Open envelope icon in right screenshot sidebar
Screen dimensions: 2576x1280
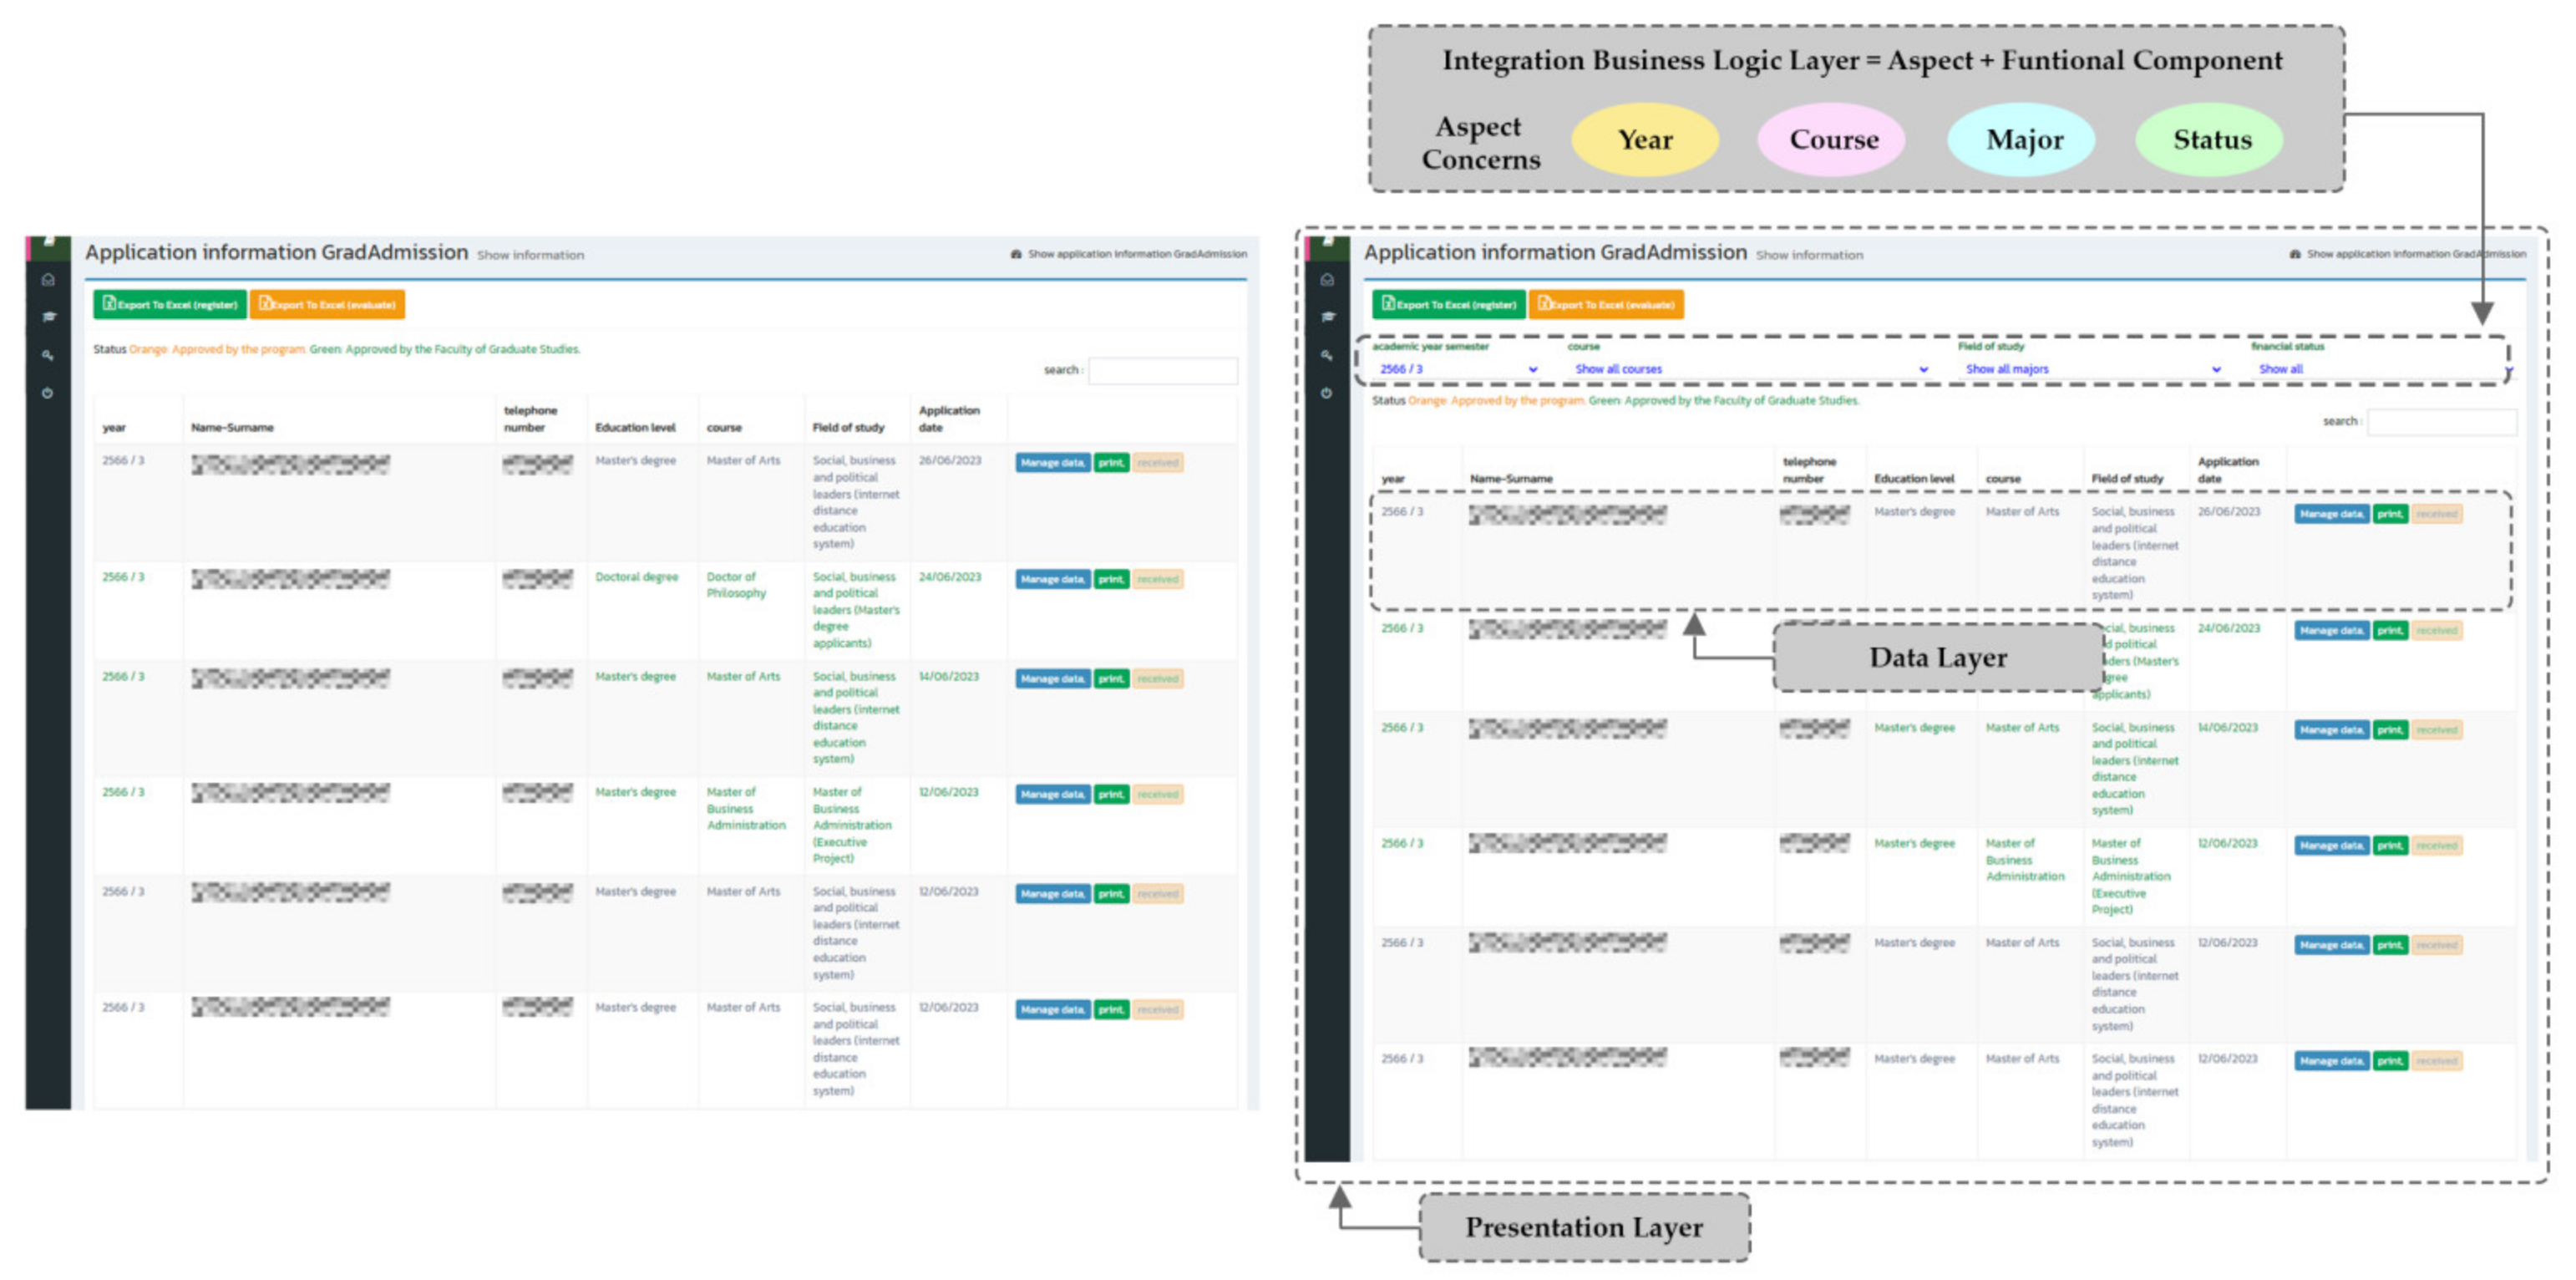click(x=1327, y=280)
